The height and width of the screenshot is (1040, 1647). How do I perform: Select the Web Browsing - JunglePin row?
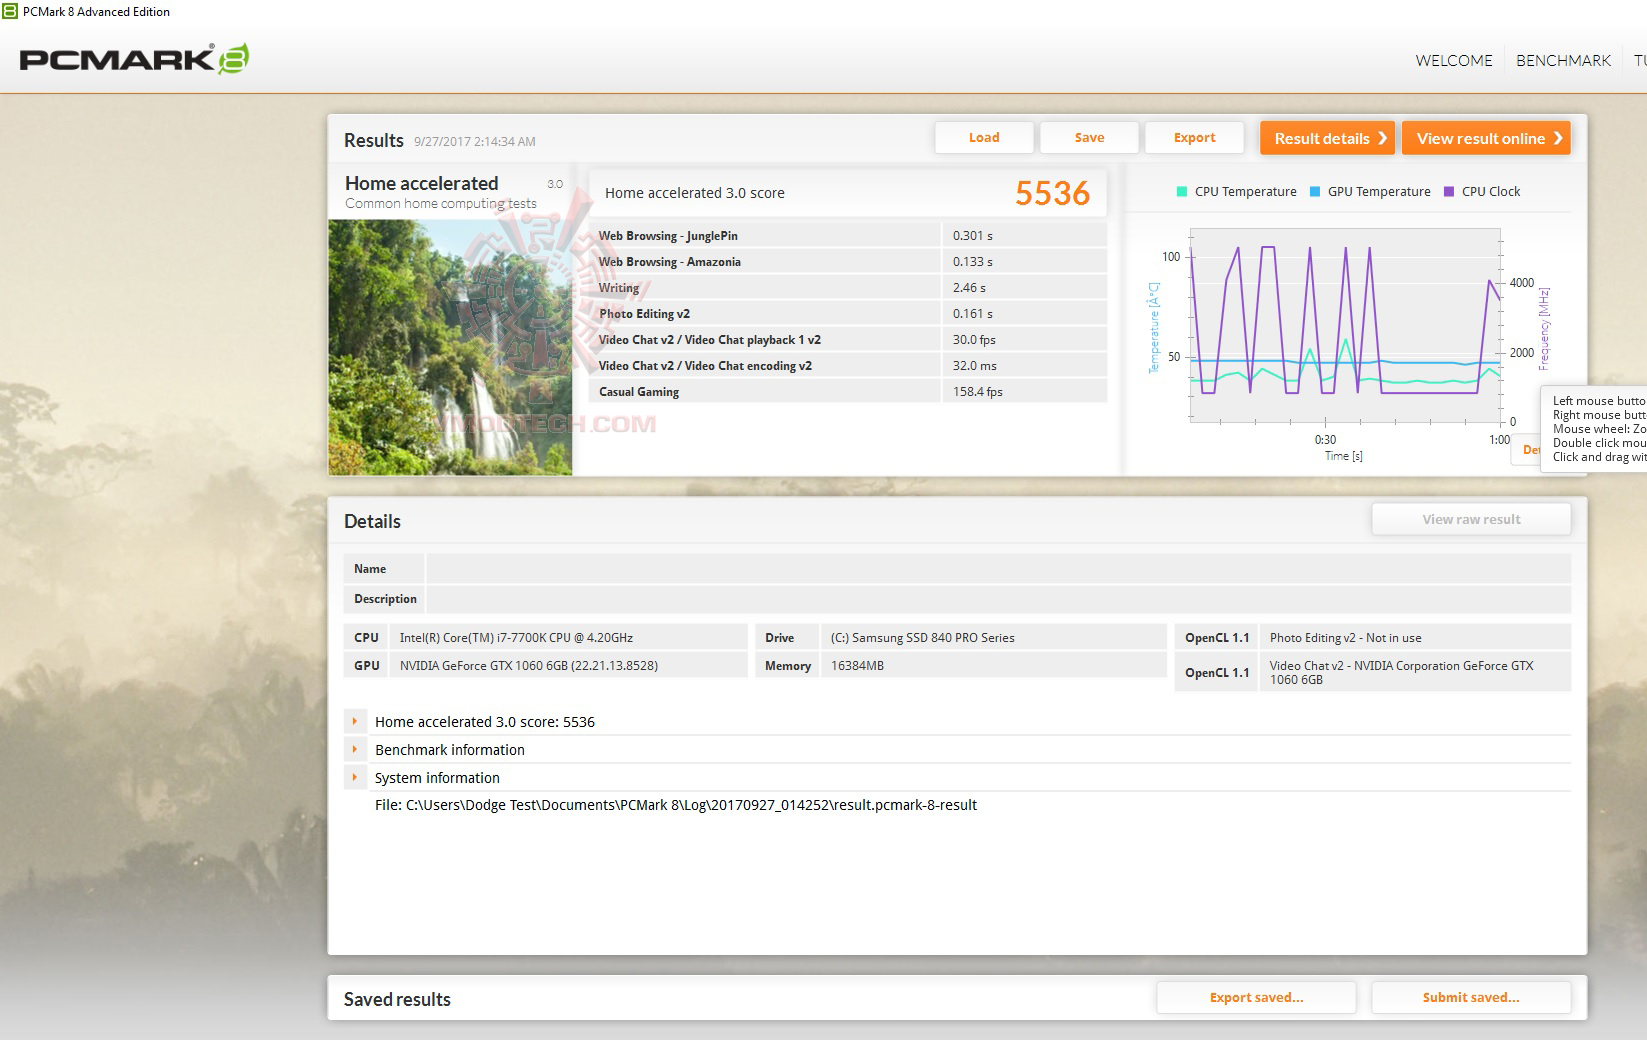pyautogui.click(x=848, y=235)
